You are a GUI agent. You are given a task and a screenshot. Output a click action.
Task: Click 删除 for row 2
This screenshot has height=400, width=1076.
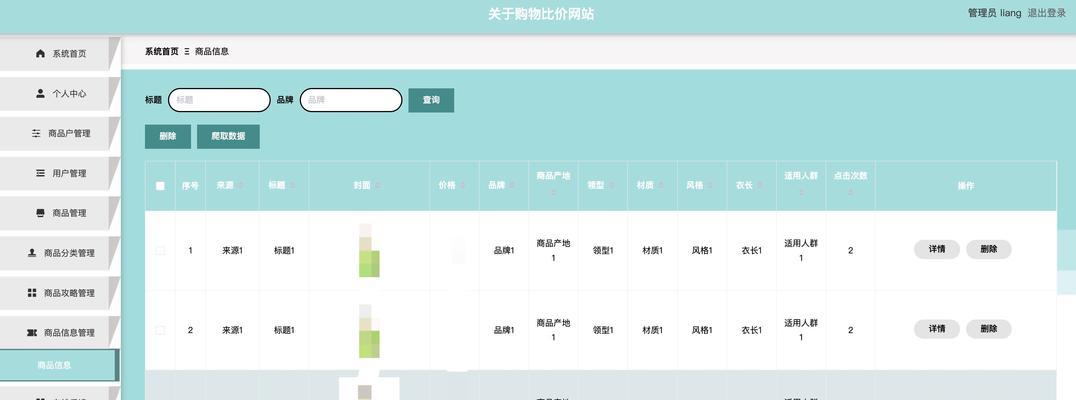pos(989,329)
